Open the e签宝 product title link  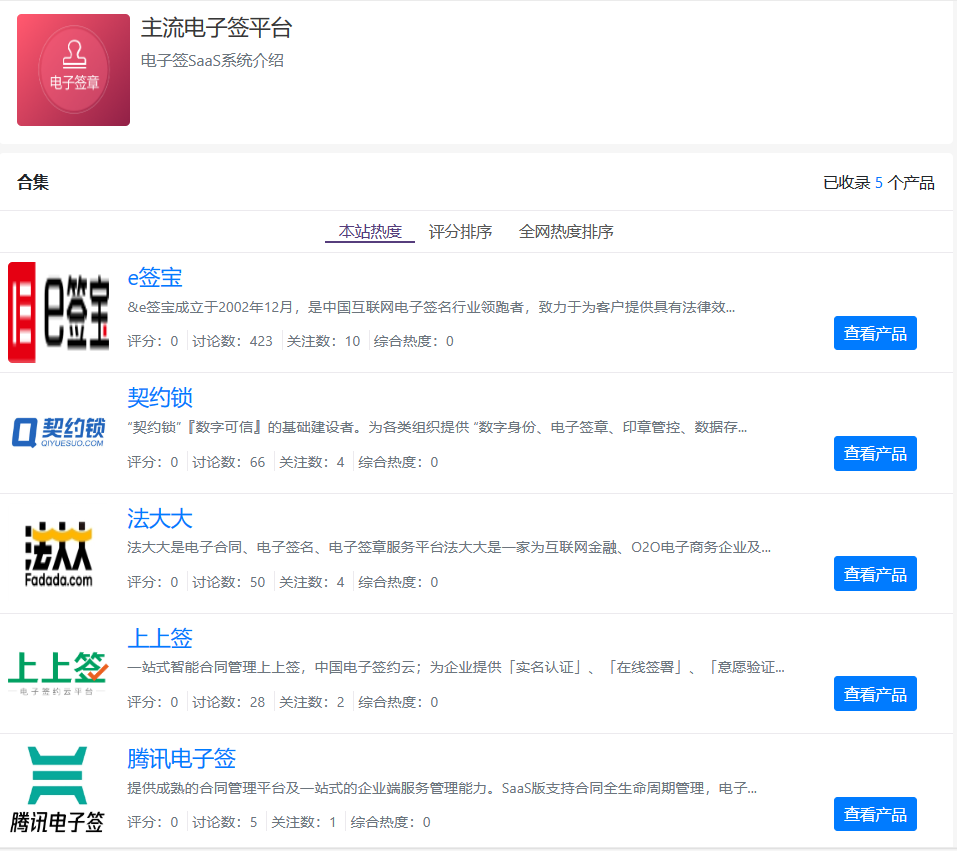pyautogui.click(x=155, y=278)
